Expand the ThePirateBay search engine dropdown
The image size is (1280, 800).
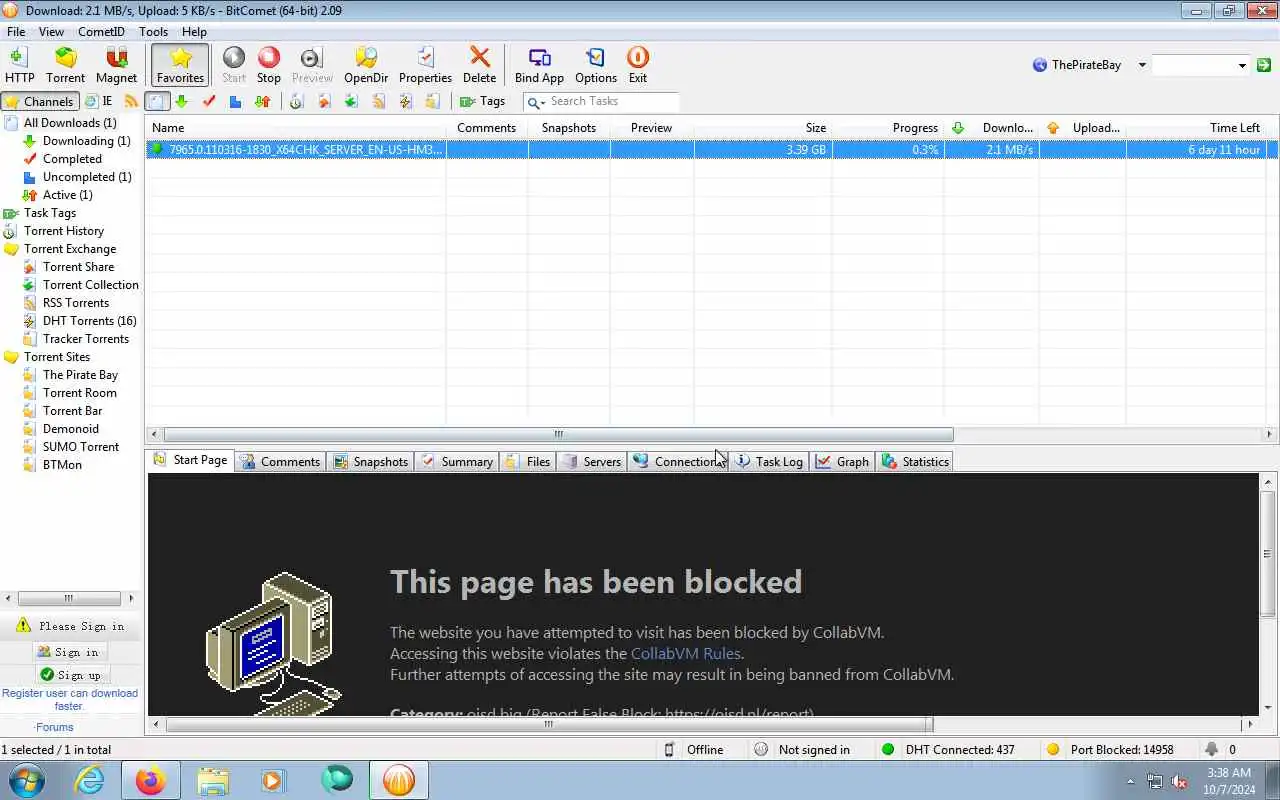click(x=1142, y=65)
